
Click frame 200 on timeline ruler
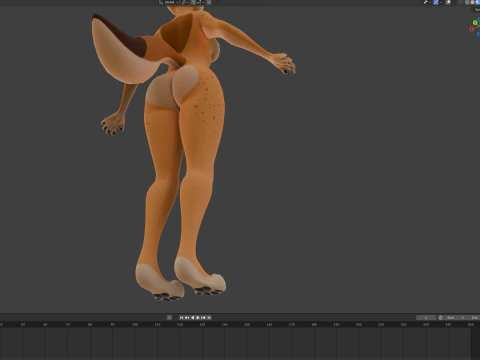point(359,324)
